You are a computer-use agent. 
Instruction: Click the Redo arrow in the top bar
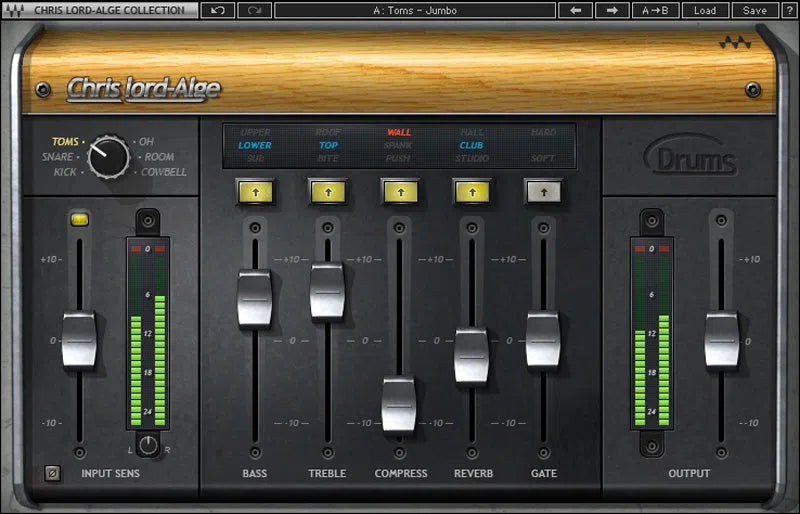254,10
